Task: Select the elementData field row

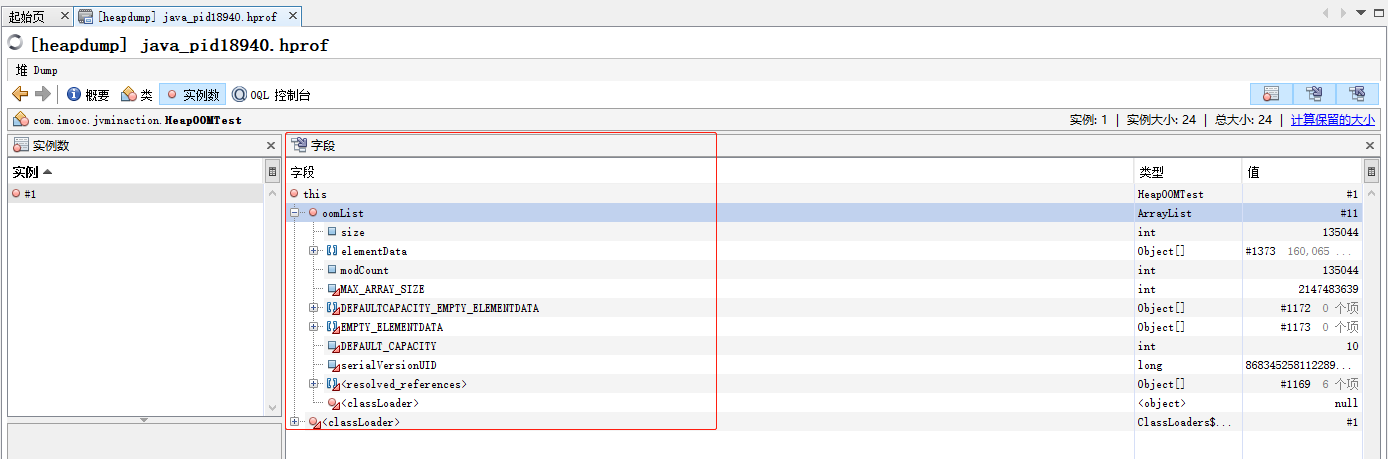Action: tap(825, 251)
